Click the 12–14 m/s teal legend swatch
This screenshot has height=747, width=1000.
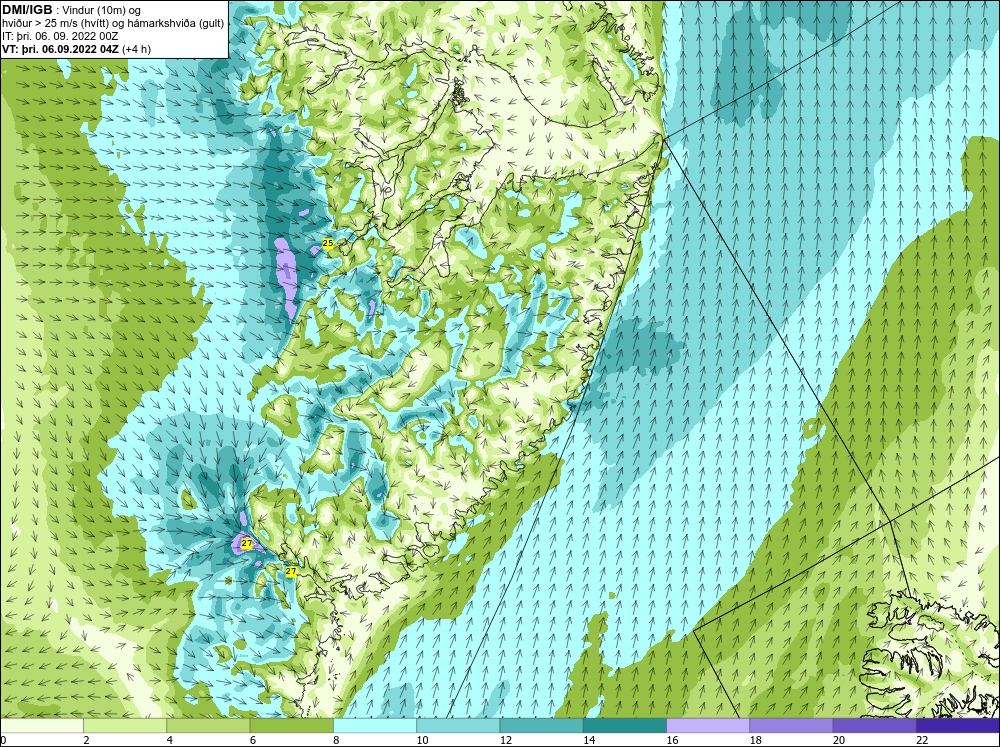pyautogui.click(x=541, y=726)
